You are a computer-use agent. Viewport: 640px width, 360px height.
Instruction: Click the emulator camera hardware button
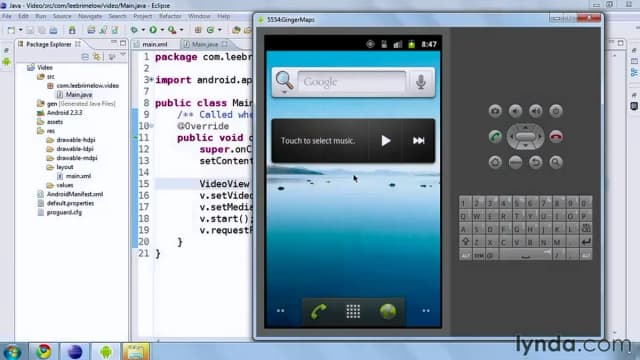coord(495,111)
